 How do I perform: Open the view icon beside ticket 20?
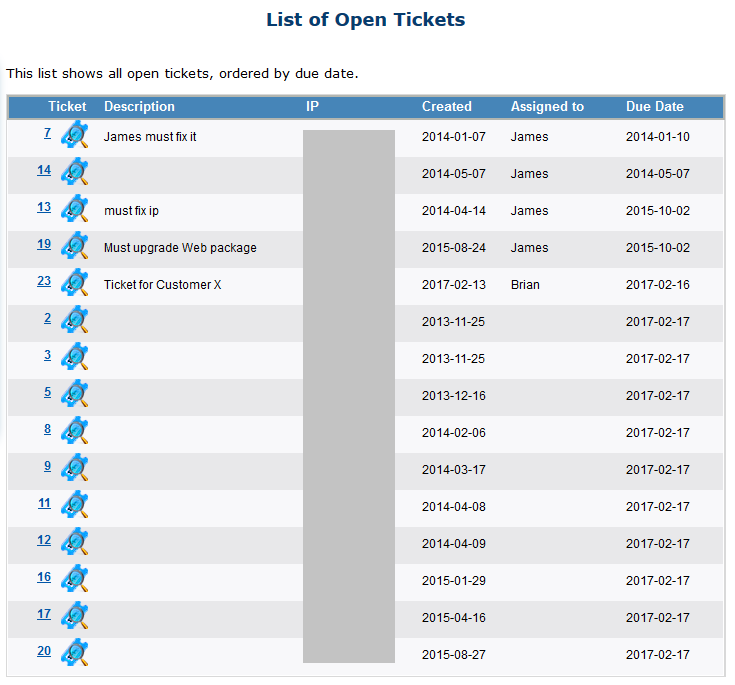[75, 653]
